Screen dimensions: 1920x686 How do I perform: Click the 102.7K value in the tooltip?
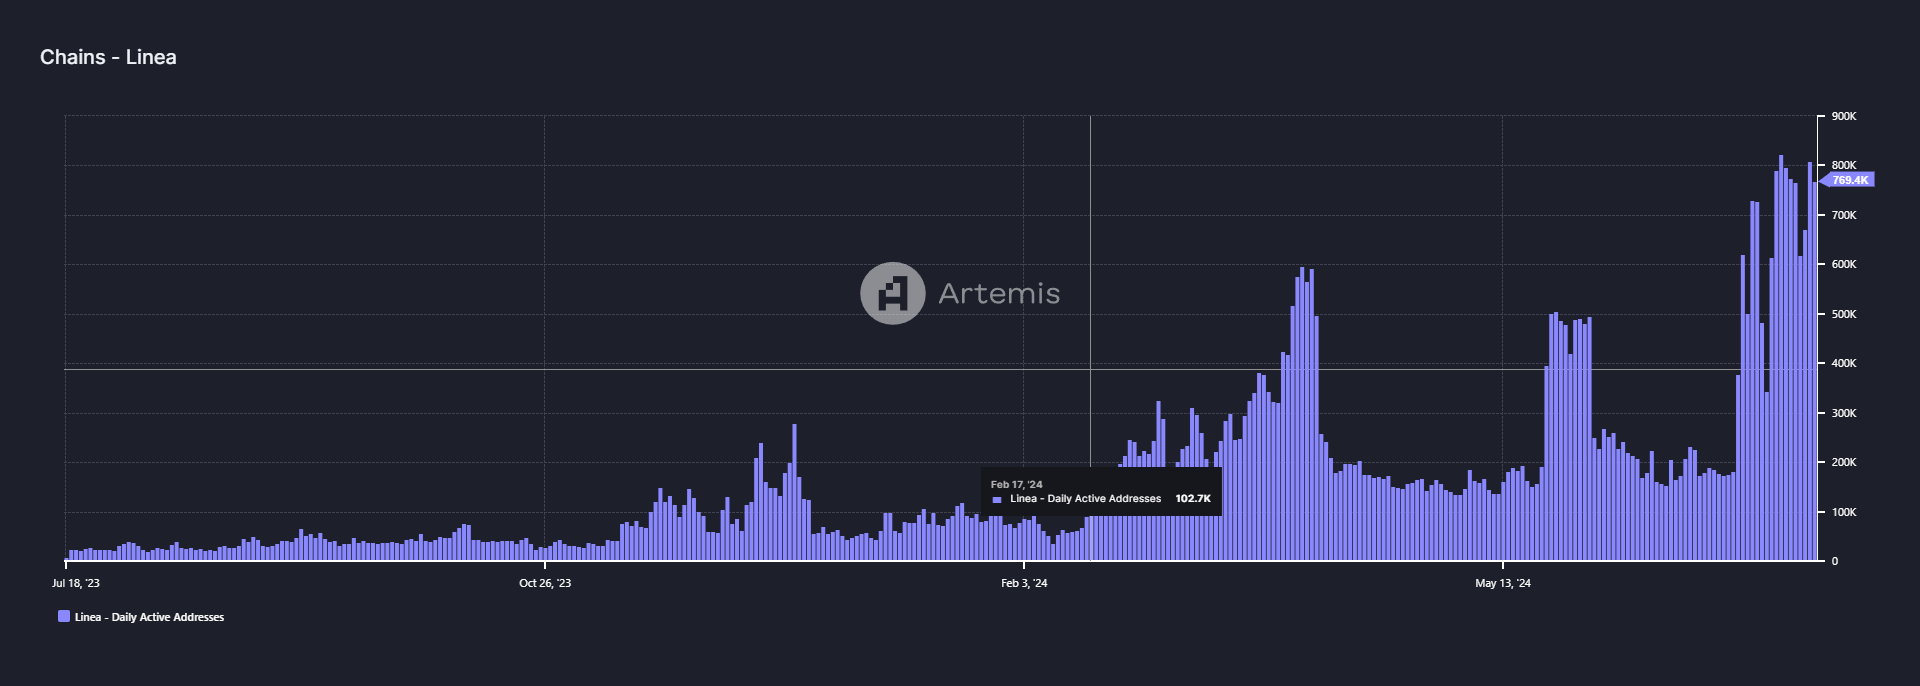click(1193, 498)
